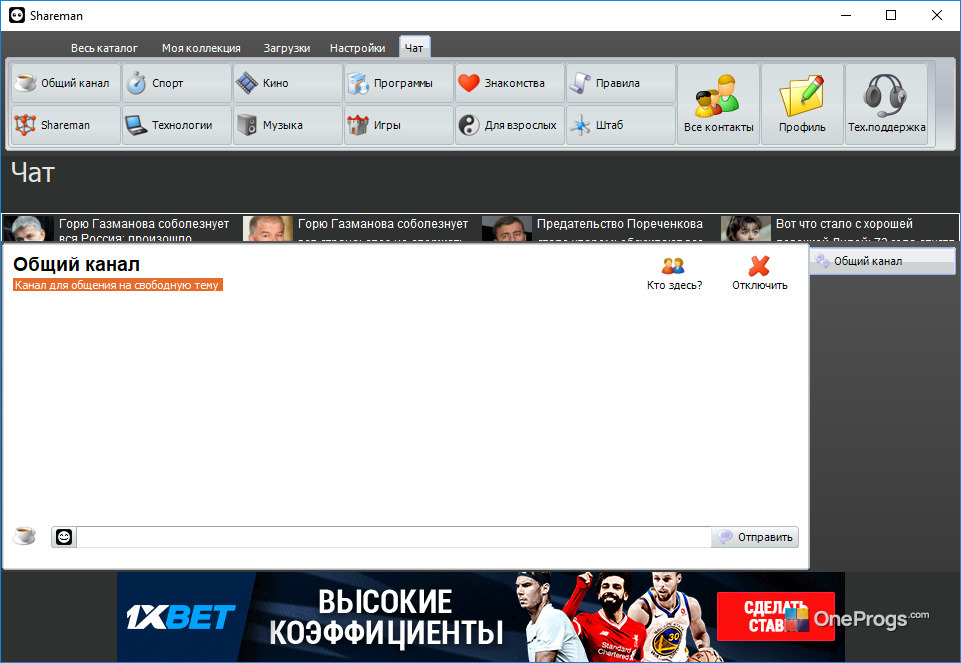Image resolution: width=961 pixels, height=663 pixels.
Task: Open the Музыка speaker channel
Action: [288, 125]
